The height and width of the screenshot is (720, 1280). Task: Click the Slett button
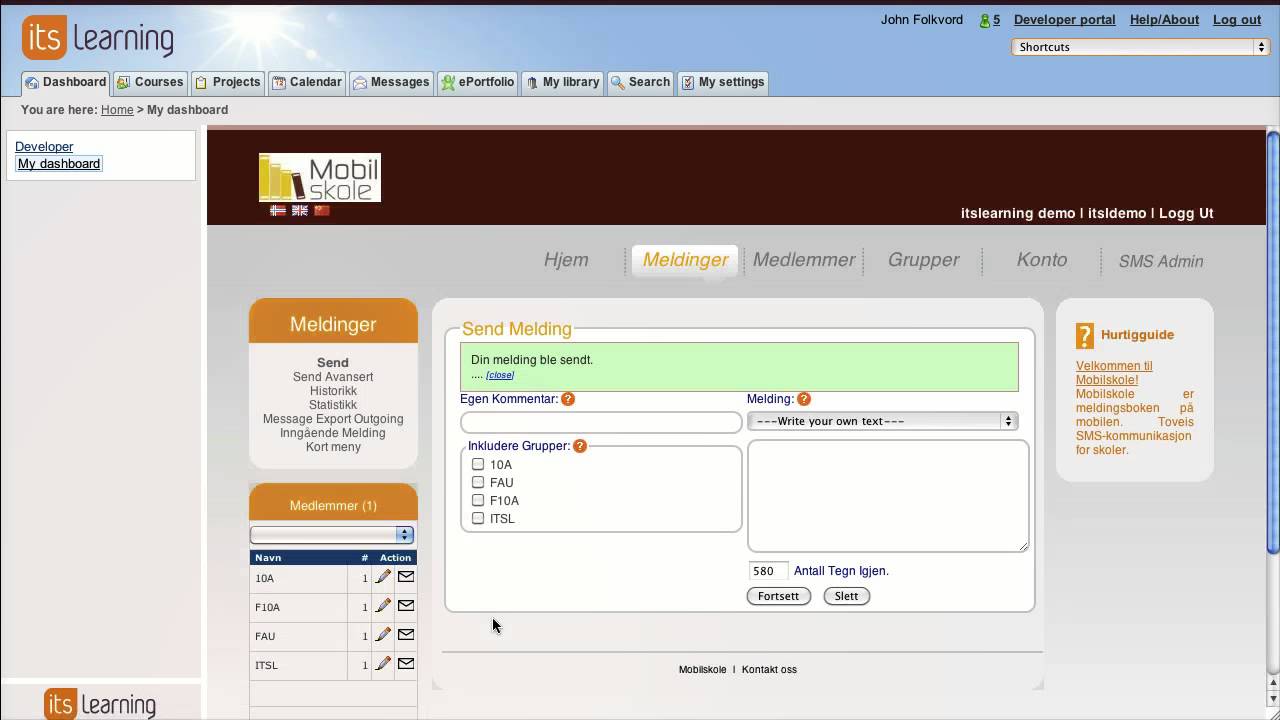[846, 596]
